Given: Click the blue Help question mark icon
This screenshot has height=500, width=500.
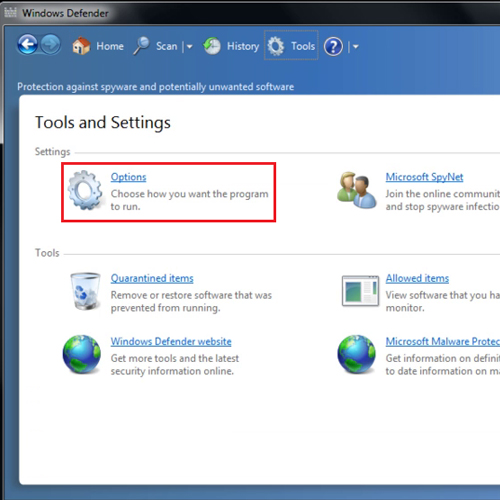Looking at the screenshot, I should (x=333, y=46).
